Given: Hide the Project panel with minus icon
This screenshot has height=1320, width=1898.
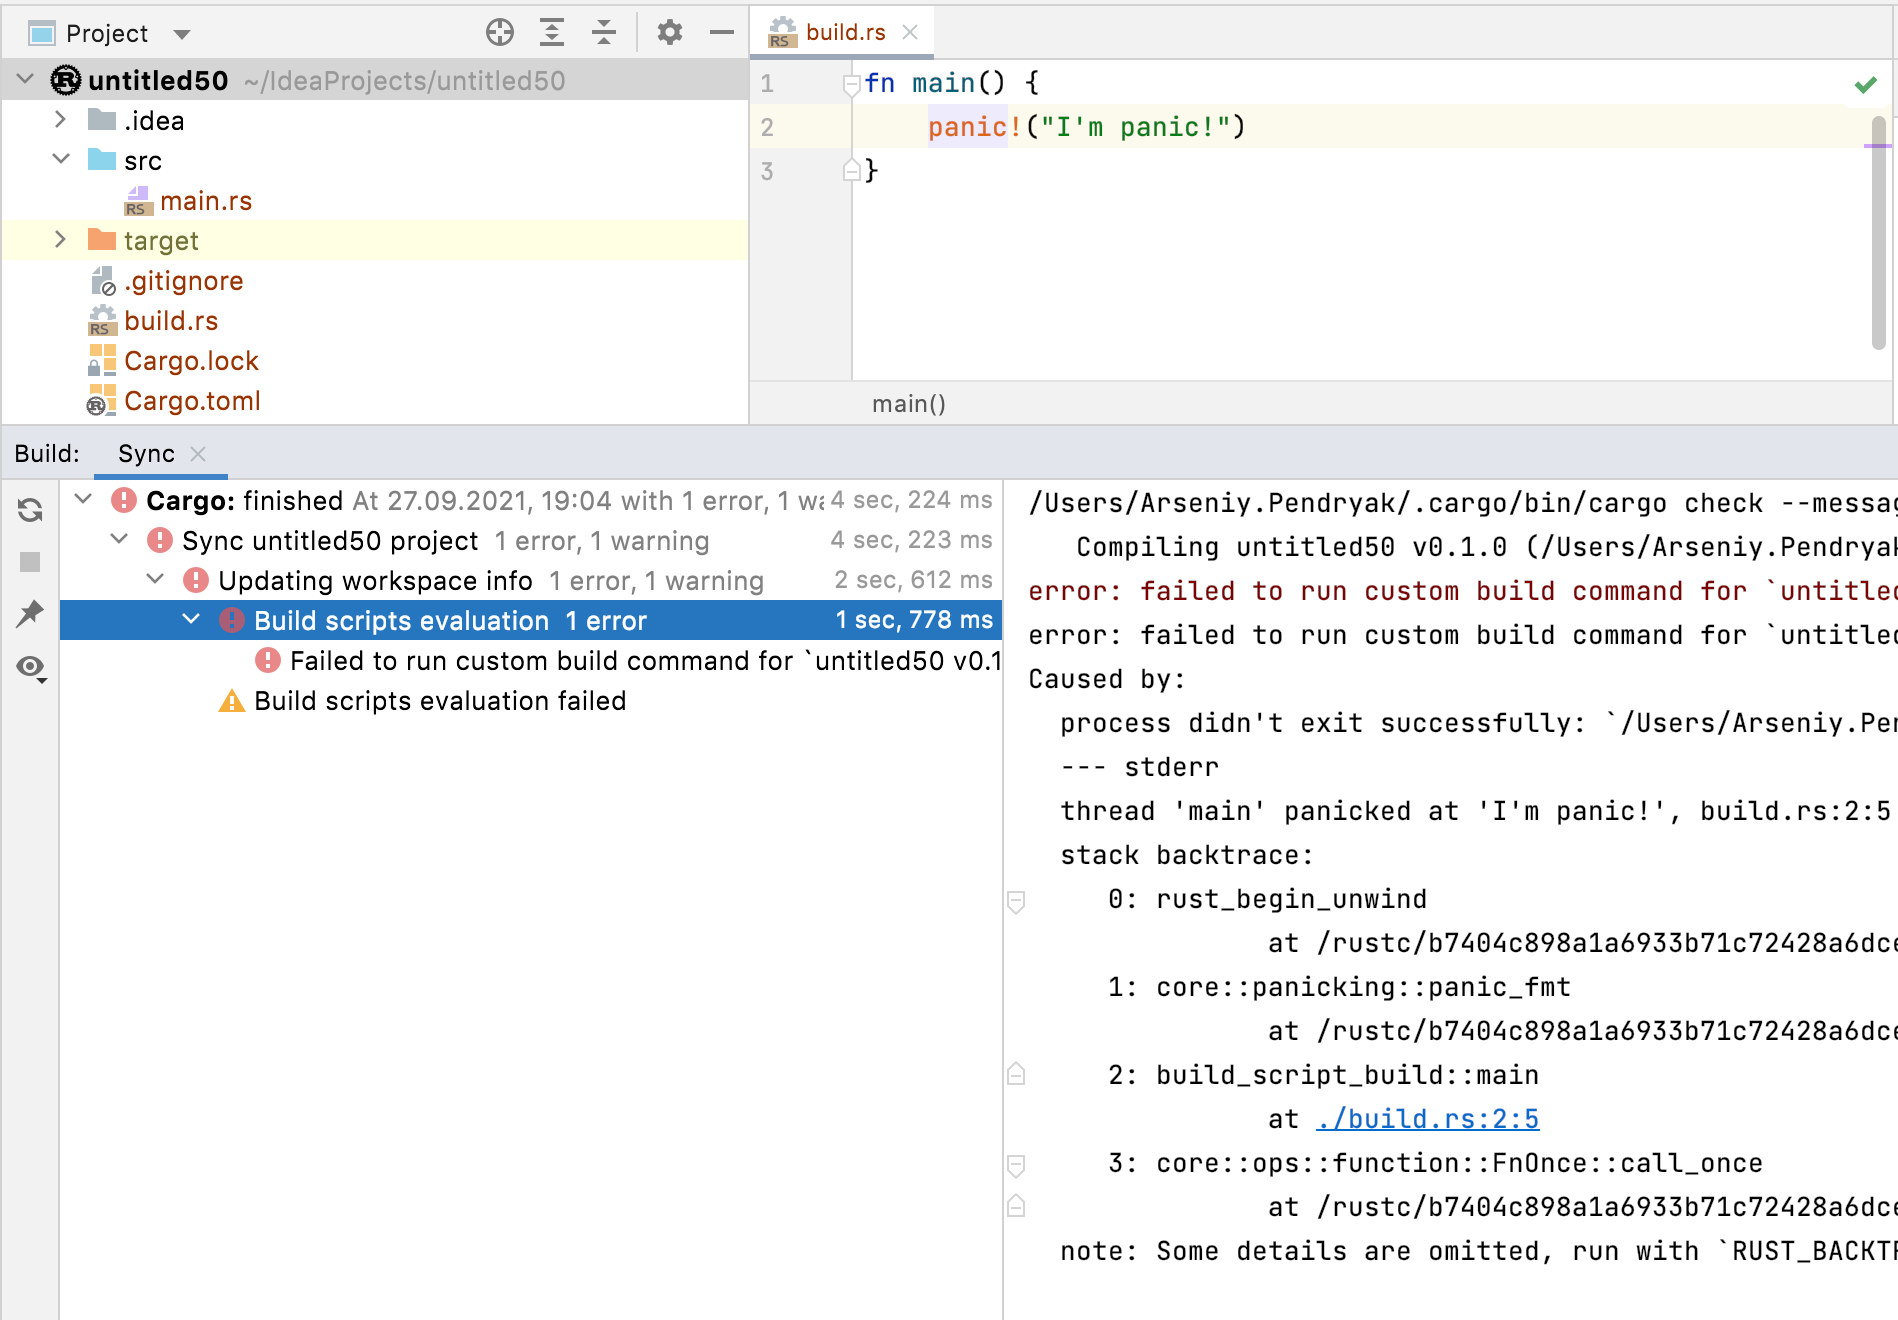Looking at the screenshot, I should (722, 33).
